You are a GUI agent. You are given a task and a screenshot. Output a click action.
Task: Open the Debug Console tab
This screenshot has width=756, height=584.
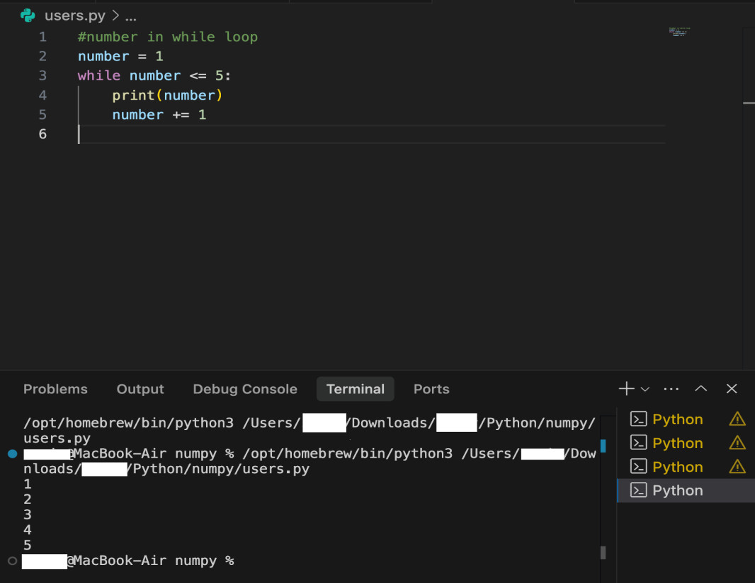point(245,389)
